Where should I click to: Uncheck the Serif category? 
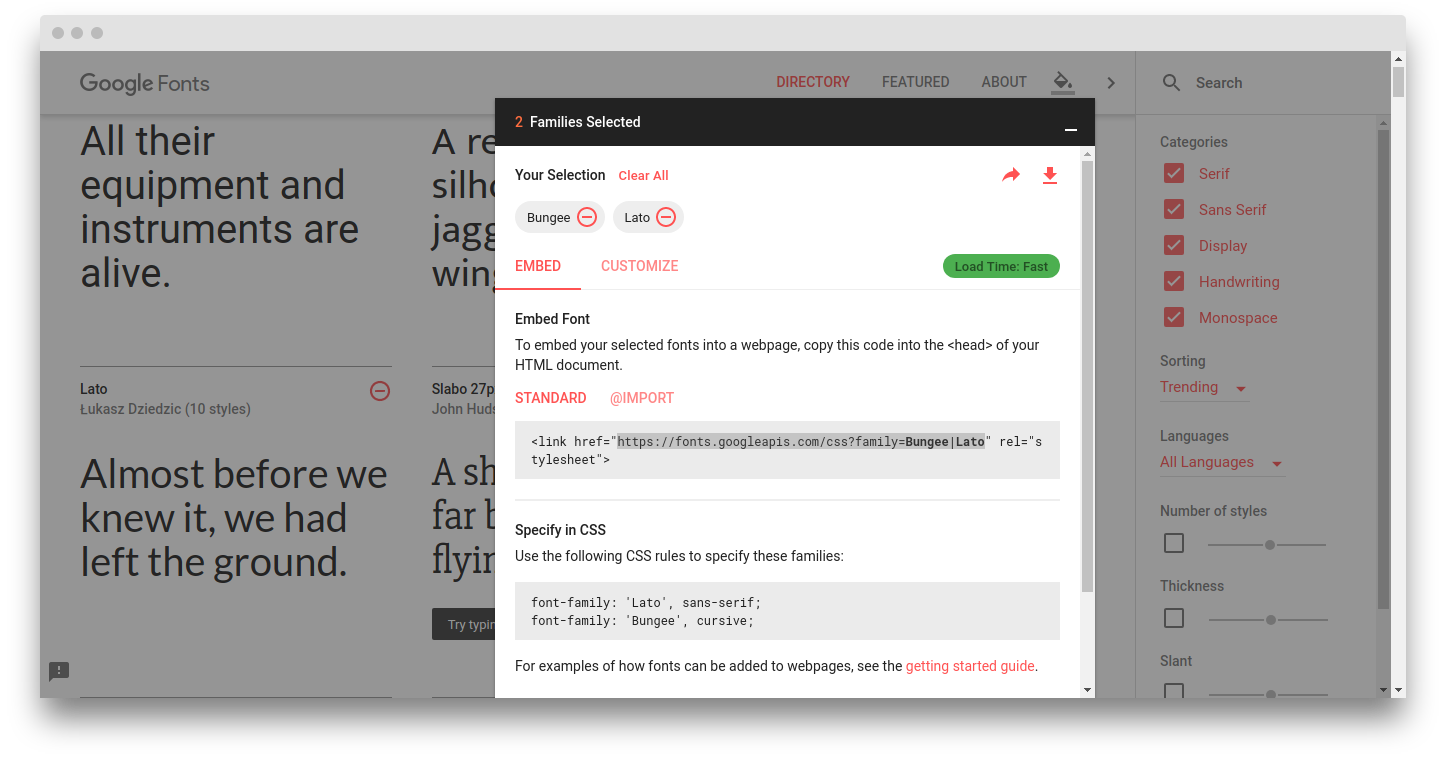[x=1174, y=174]
